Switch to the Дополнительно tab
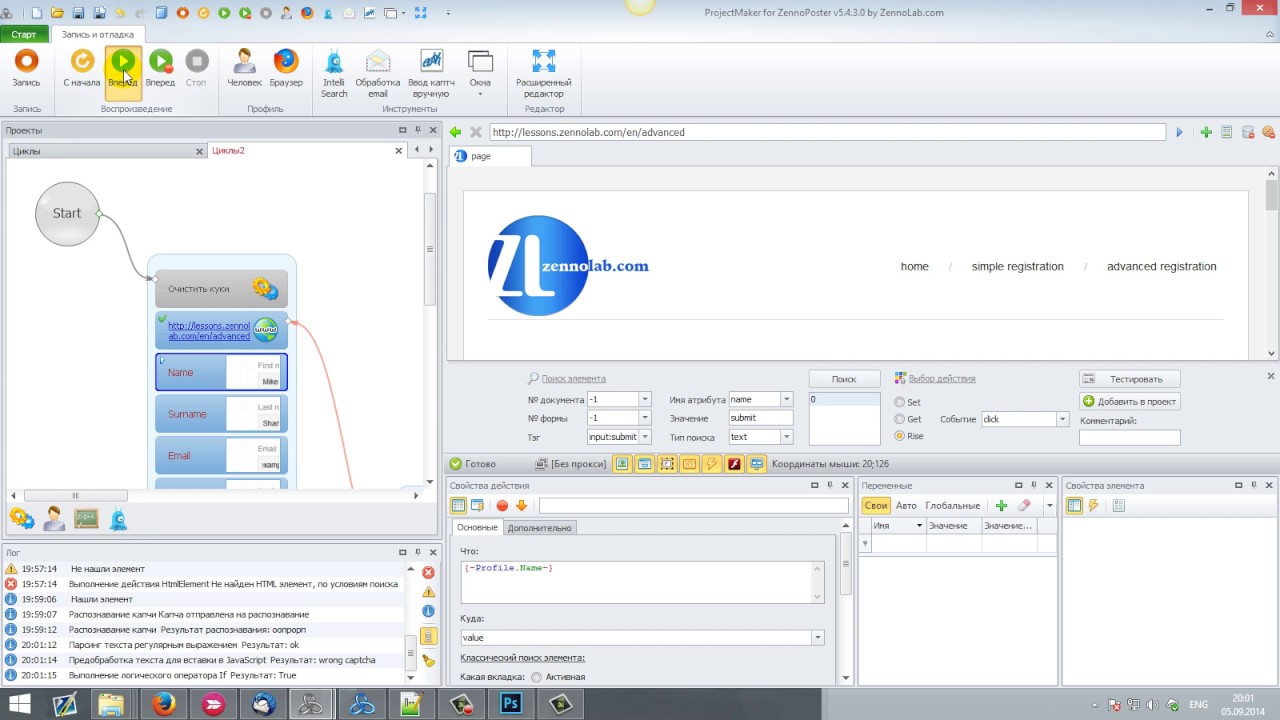The image size is (1280, 720). [539, 528]
